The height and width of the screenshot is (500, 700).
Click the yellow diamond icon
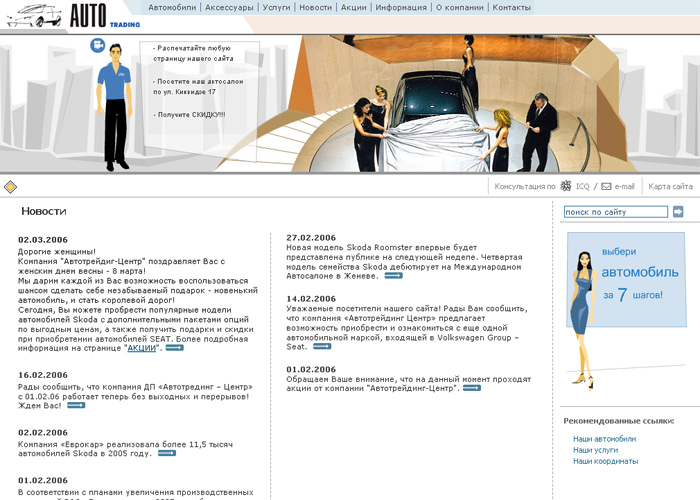[x=10, y=187]
